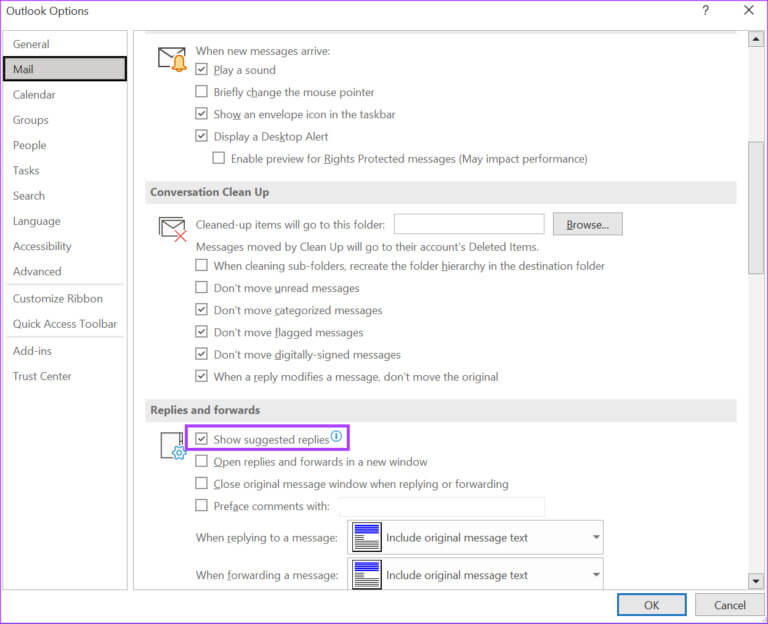Uncheck Don't move categorized messages

pos(201,310)
